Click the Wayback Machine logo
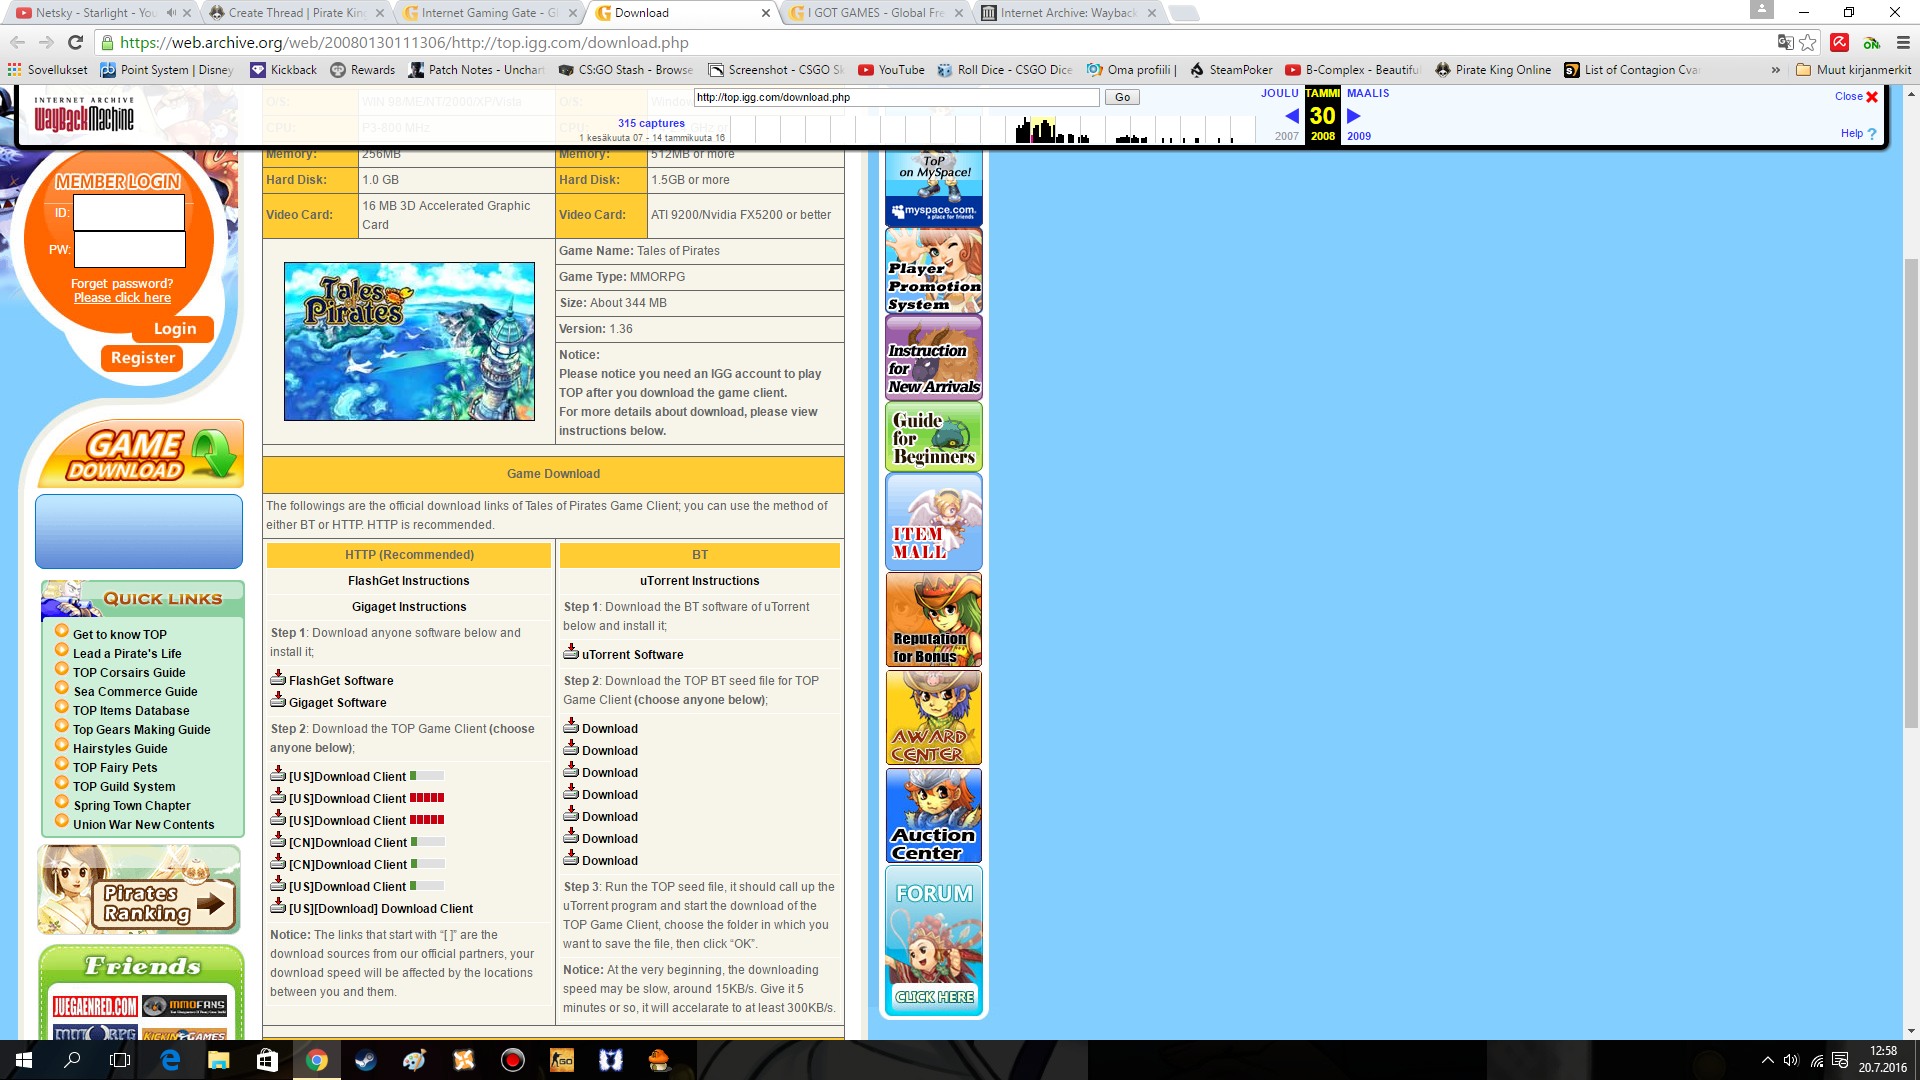 tap(84, 115)
